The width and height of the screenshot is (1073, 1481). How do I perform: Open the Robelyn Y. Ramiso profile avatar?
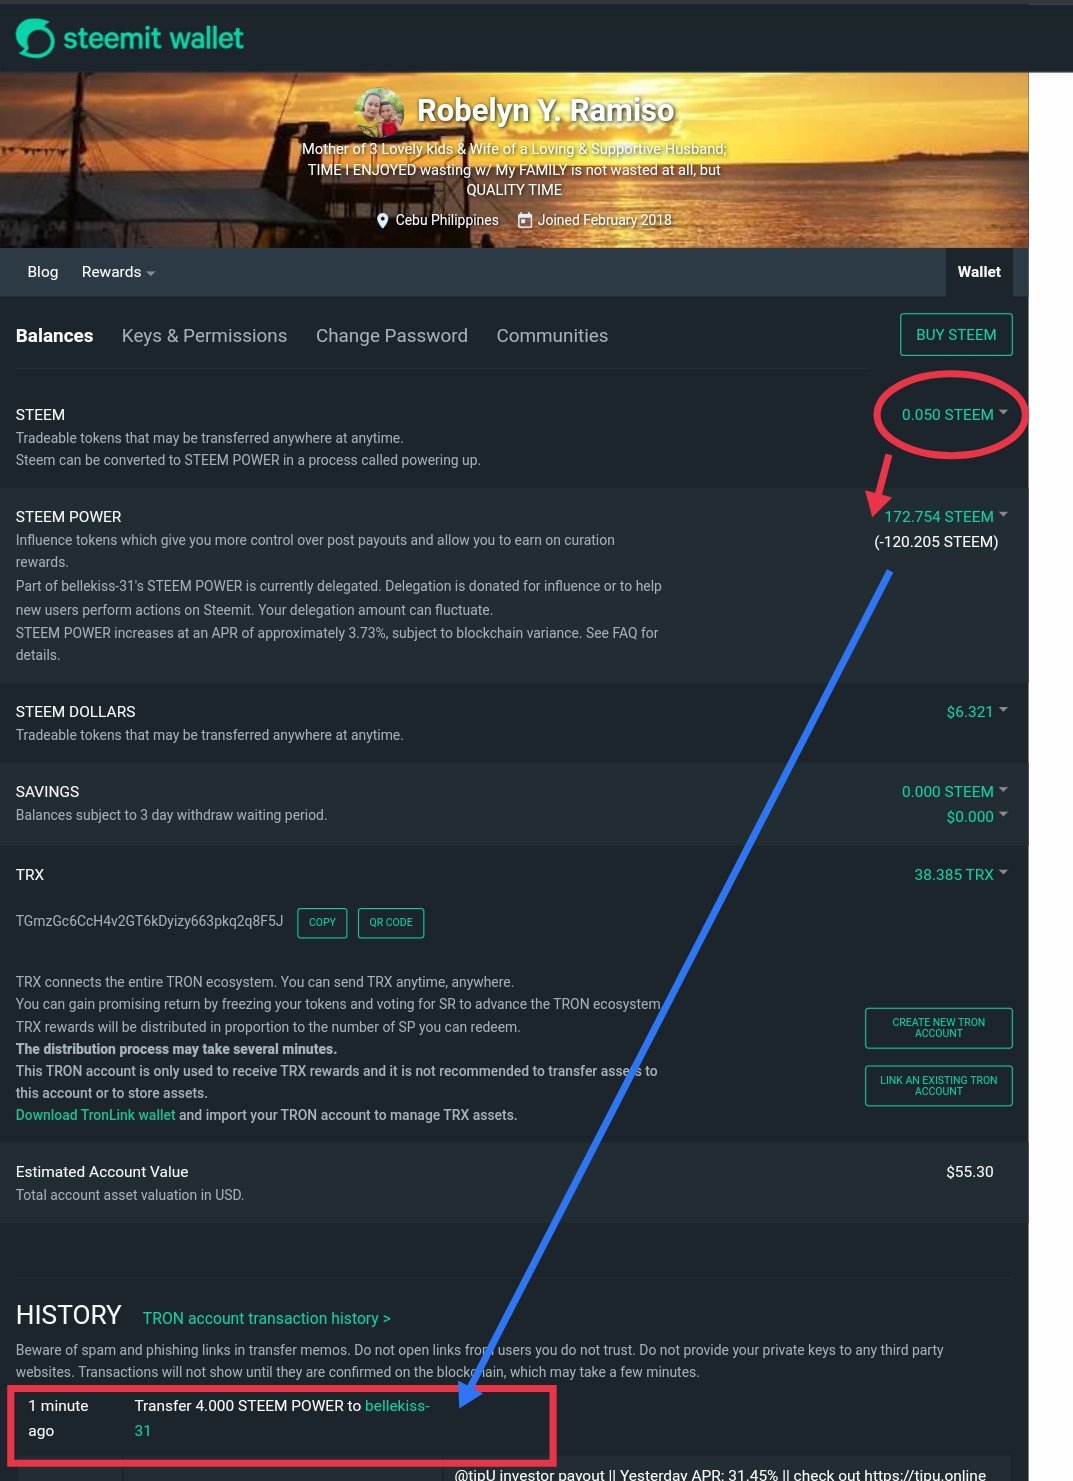380,112
